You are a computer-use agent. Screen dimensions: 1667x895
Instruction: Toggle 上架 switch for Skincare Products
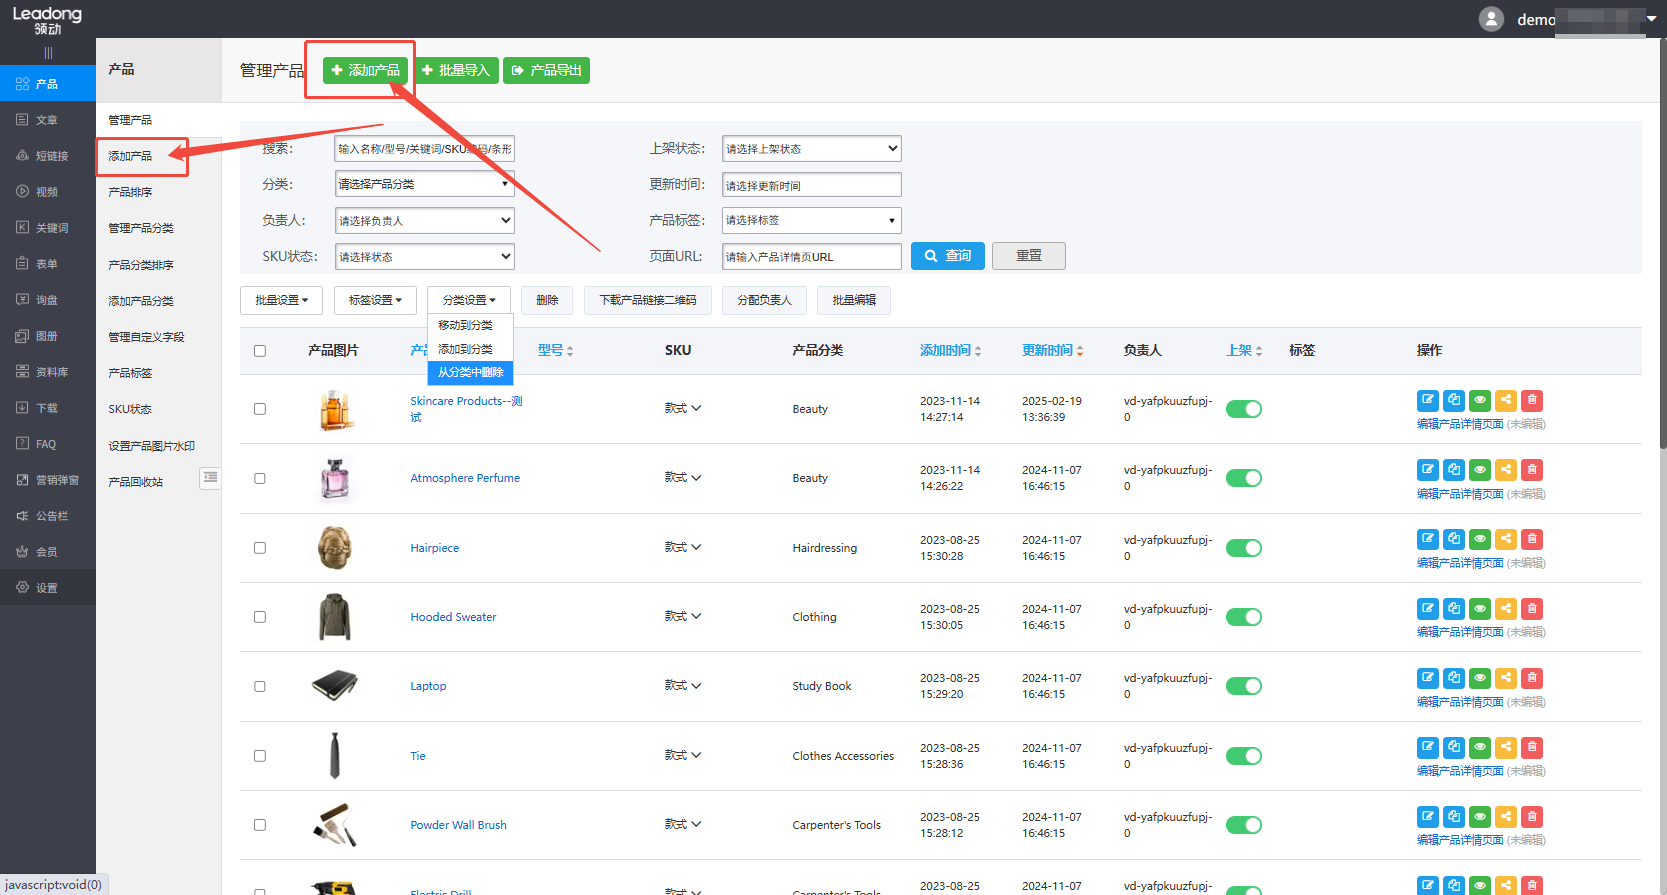1243,409
